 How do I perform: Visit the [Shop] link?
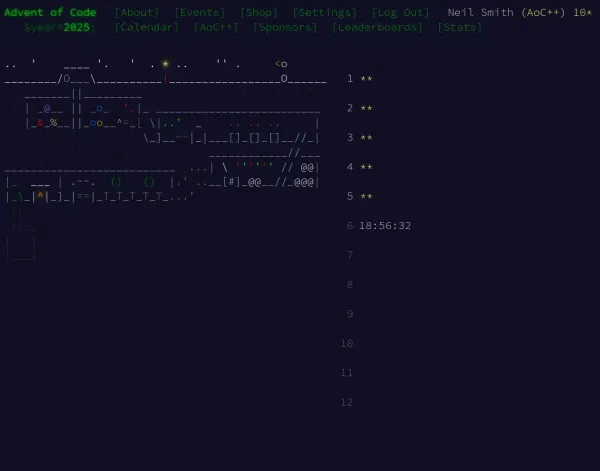[259, 12]
